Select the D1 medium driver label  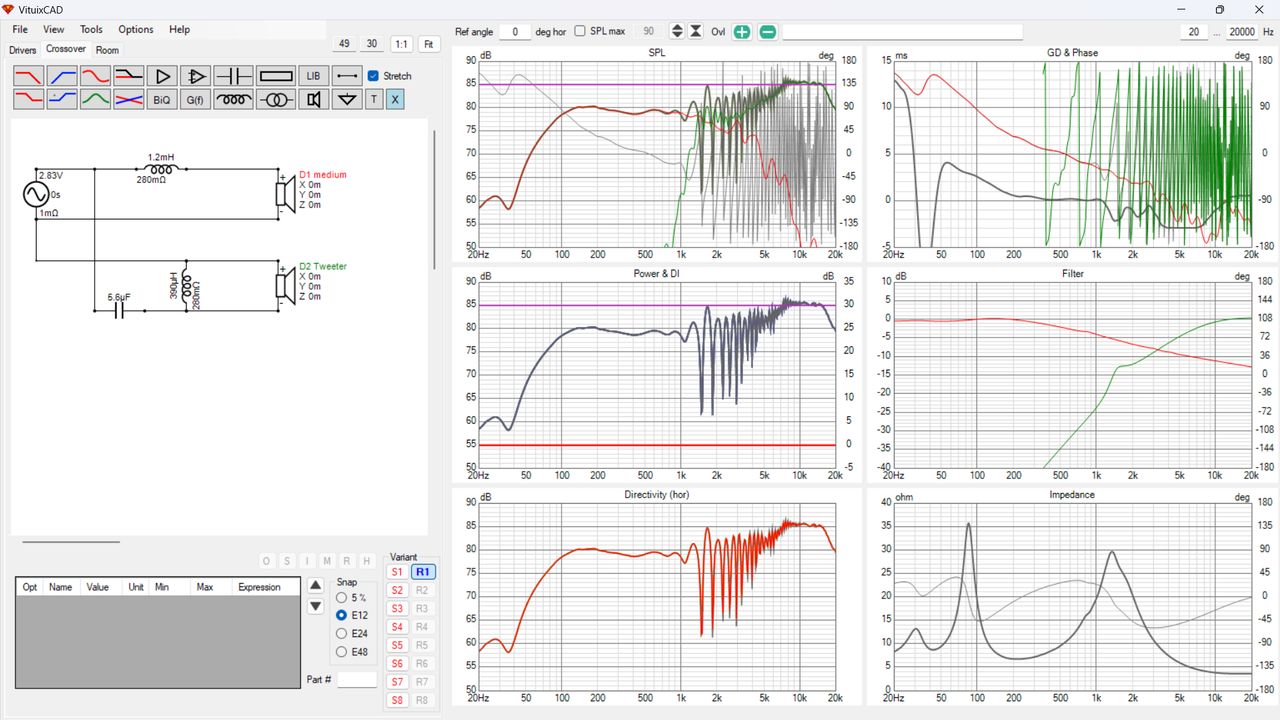click(323, 175)
